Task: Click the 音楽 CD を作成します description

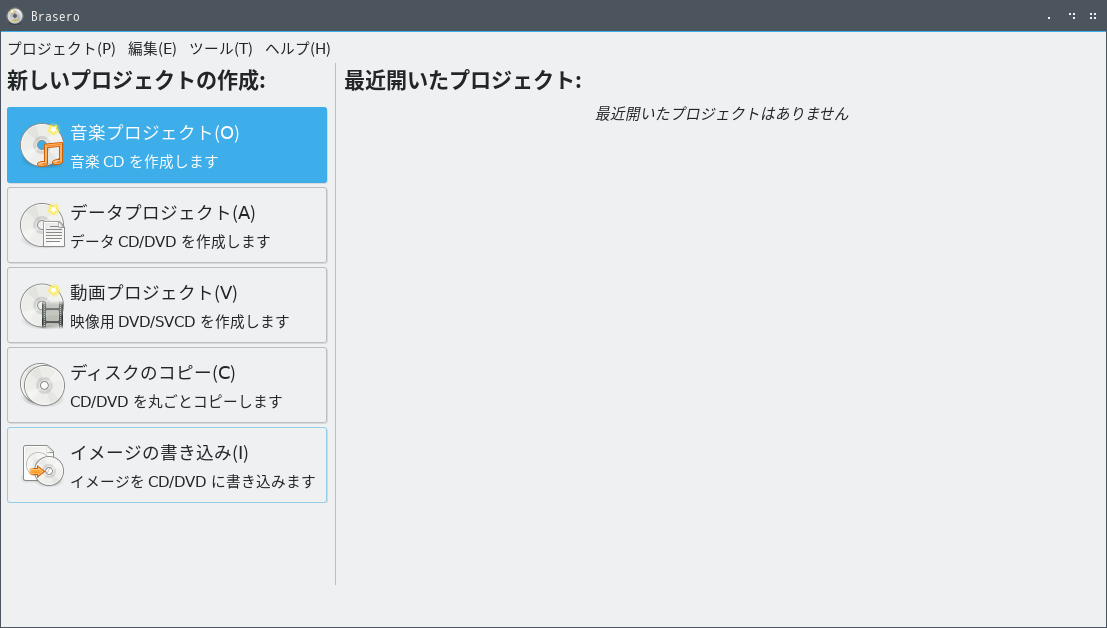Action: click(x=145, y=162)
